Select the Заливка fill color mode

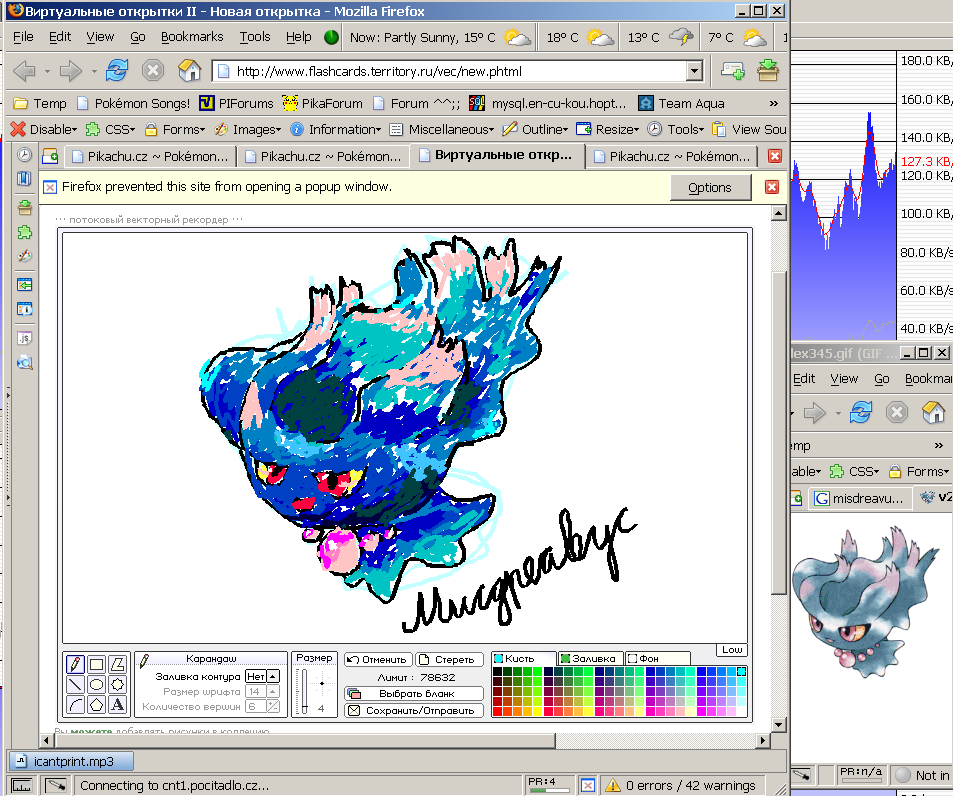[591, 659]
